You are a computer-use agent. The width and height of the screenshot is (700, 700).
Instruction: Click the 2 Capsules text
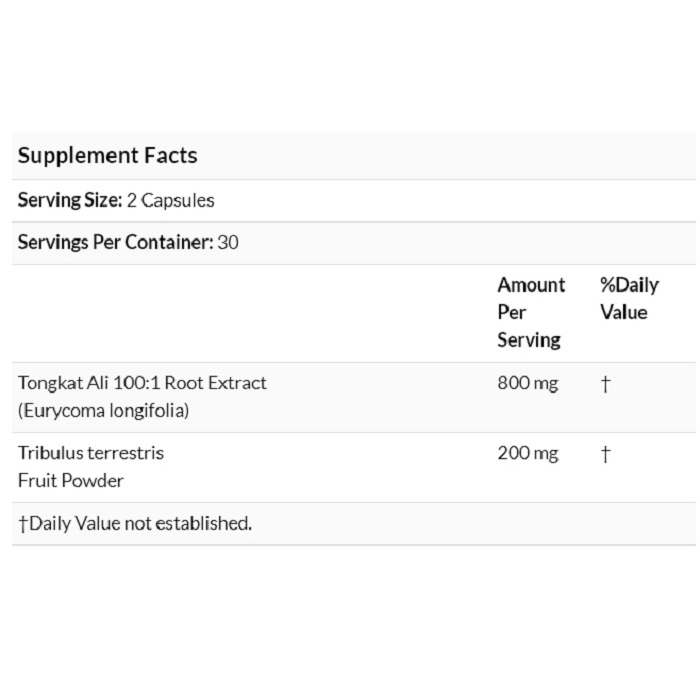pos(171,200)
